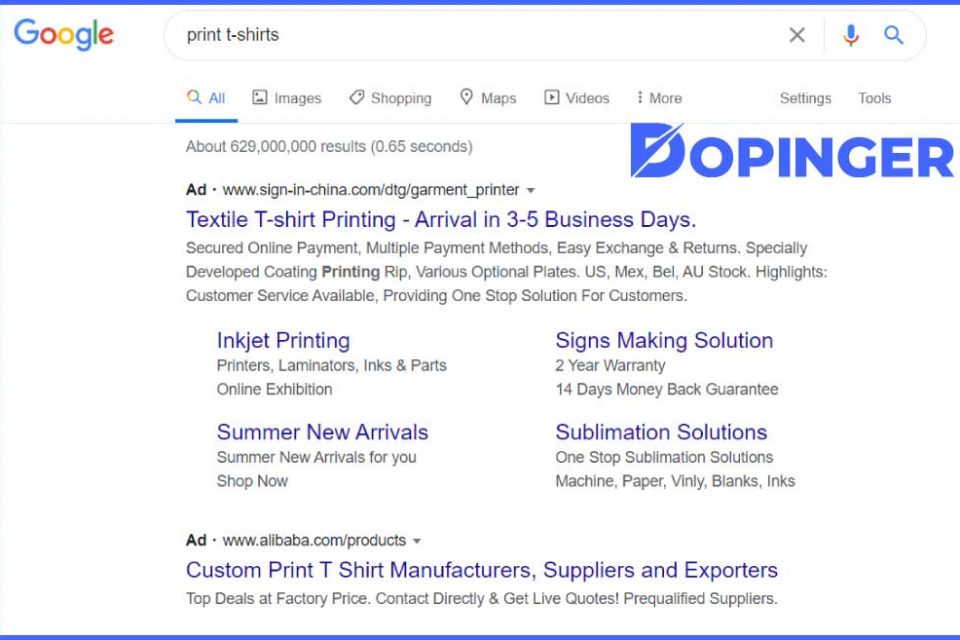This screenshot has width=960, height=640.
Task: Open the Sublimation Solutions sitelink
Action: 661,432
